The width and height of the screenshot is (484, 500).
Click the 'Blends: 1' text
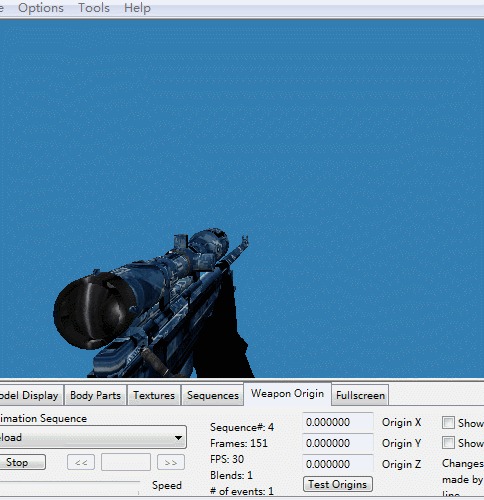(x=231, y=475)
